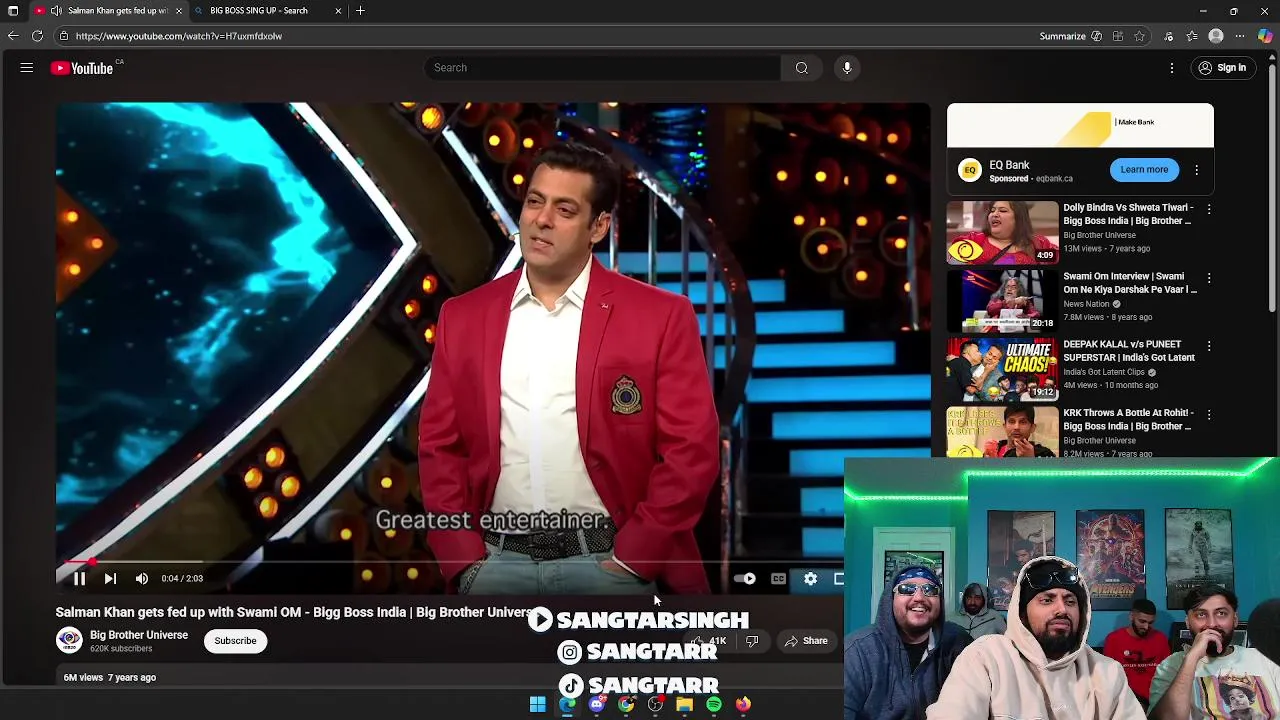Click Learn more on EQ Bank ad
The height and width of the screenshot is (720, 1280).
(x=1144, y=170)
